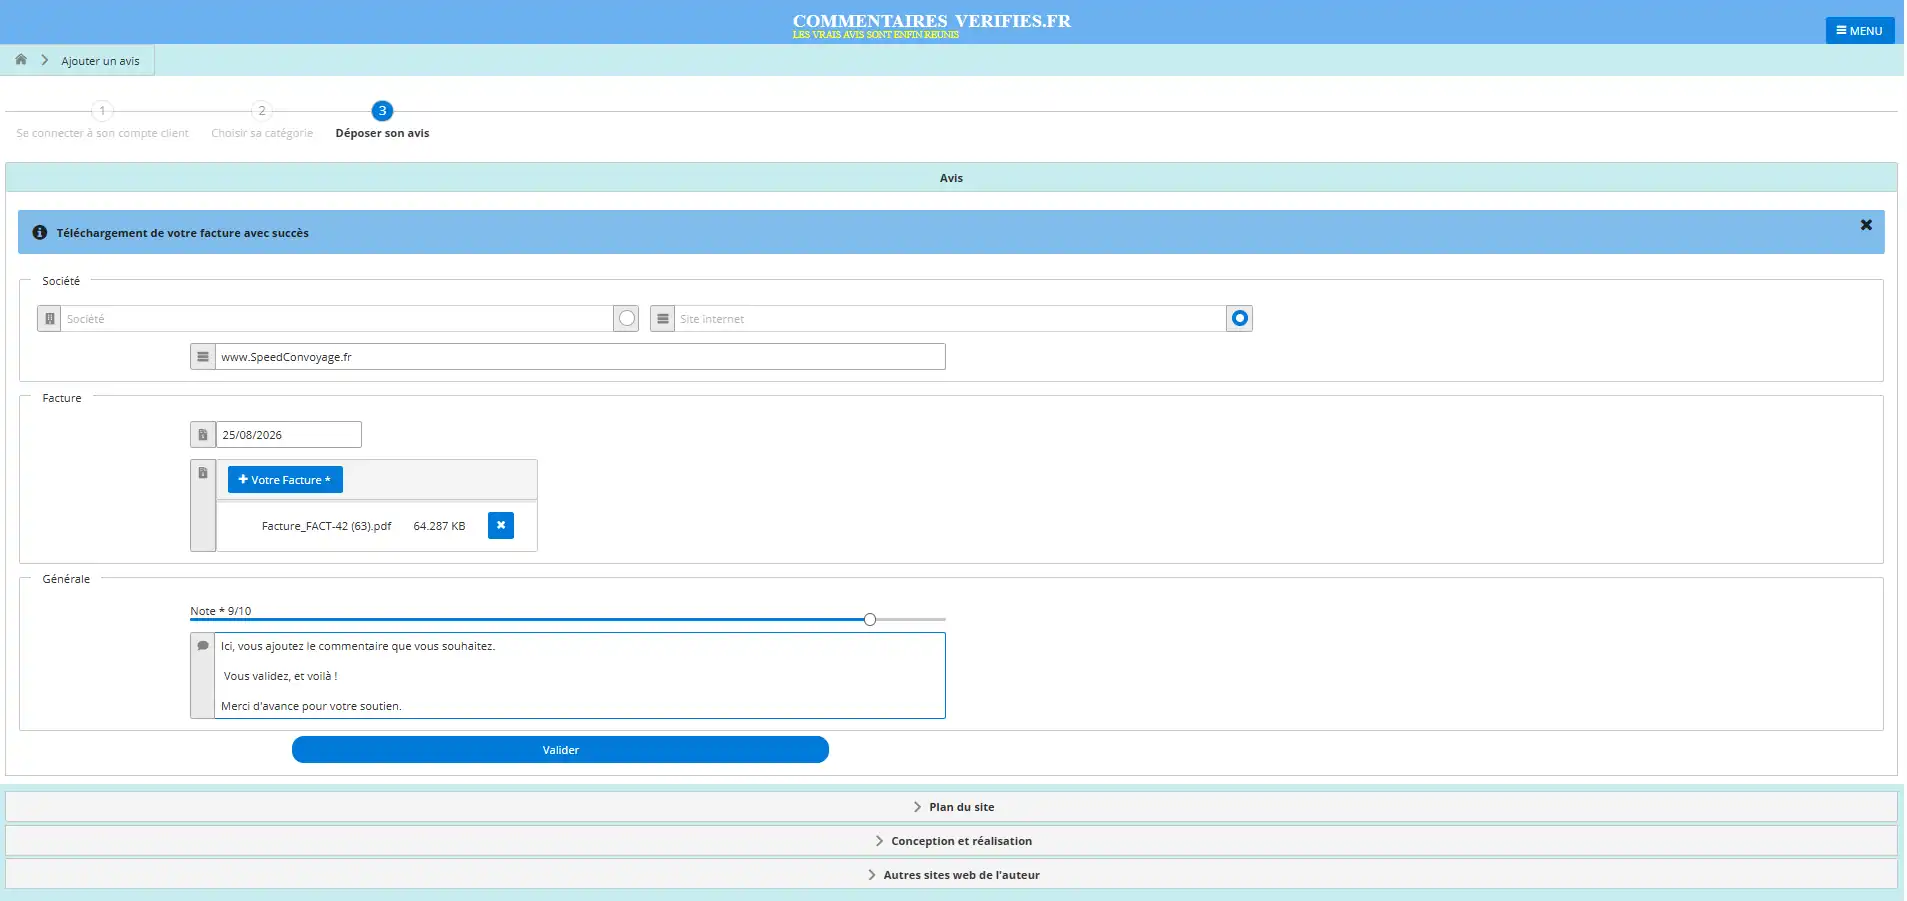Click the info icon in the success banner

[40, 233]
